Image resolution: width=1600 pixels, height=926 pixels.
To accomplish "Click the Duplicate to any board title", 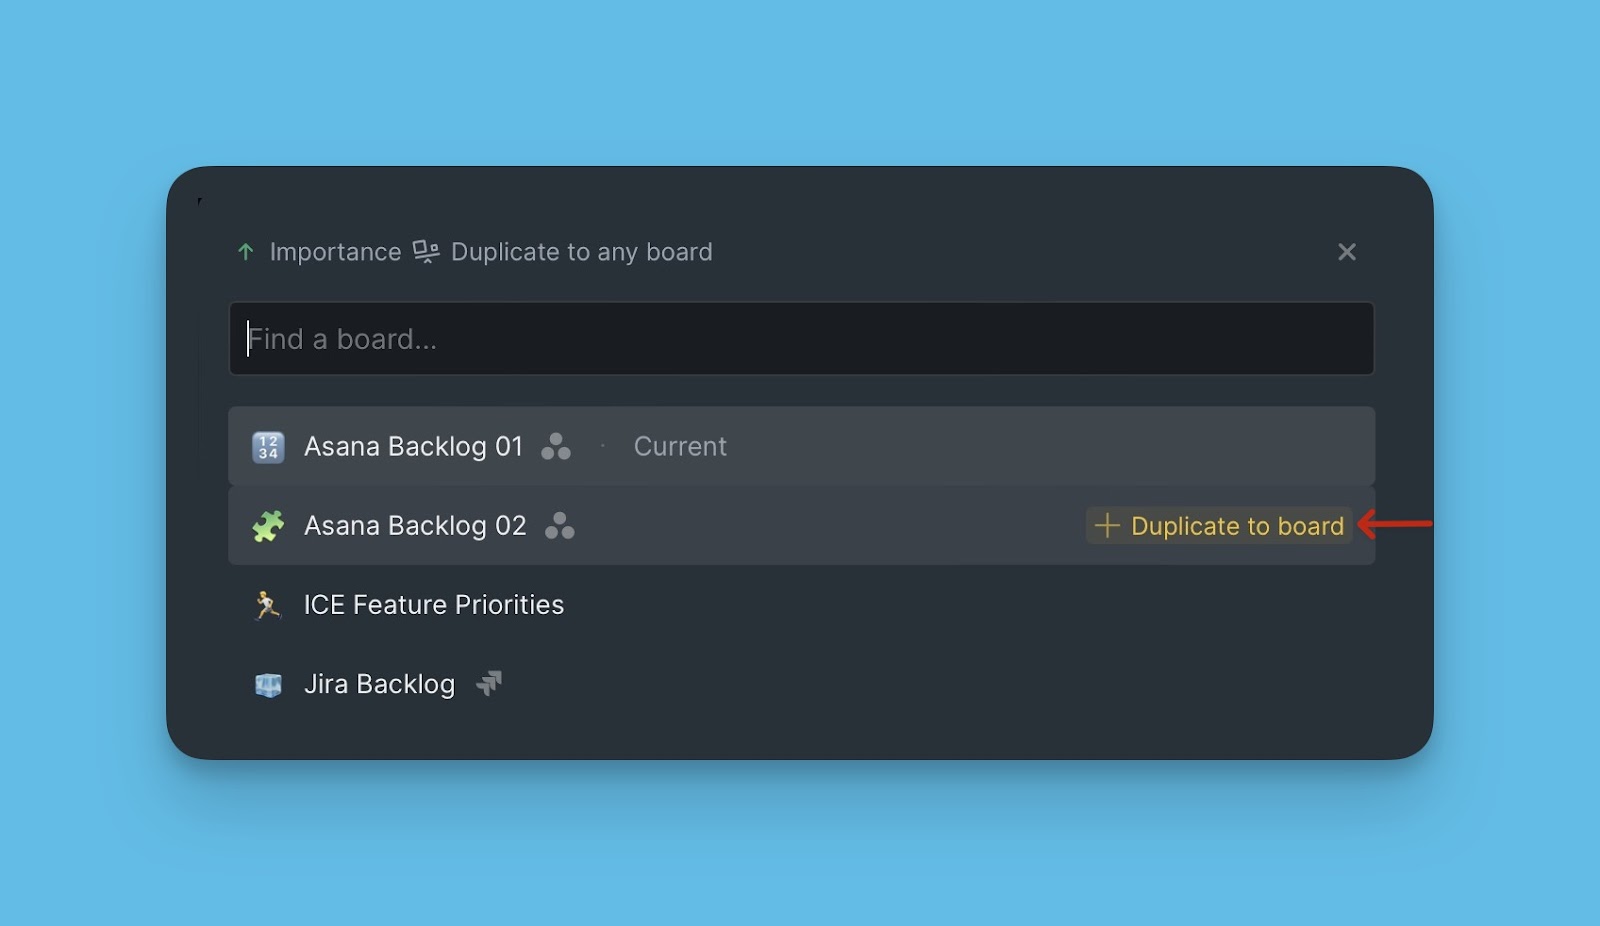I will coord(582,252).
